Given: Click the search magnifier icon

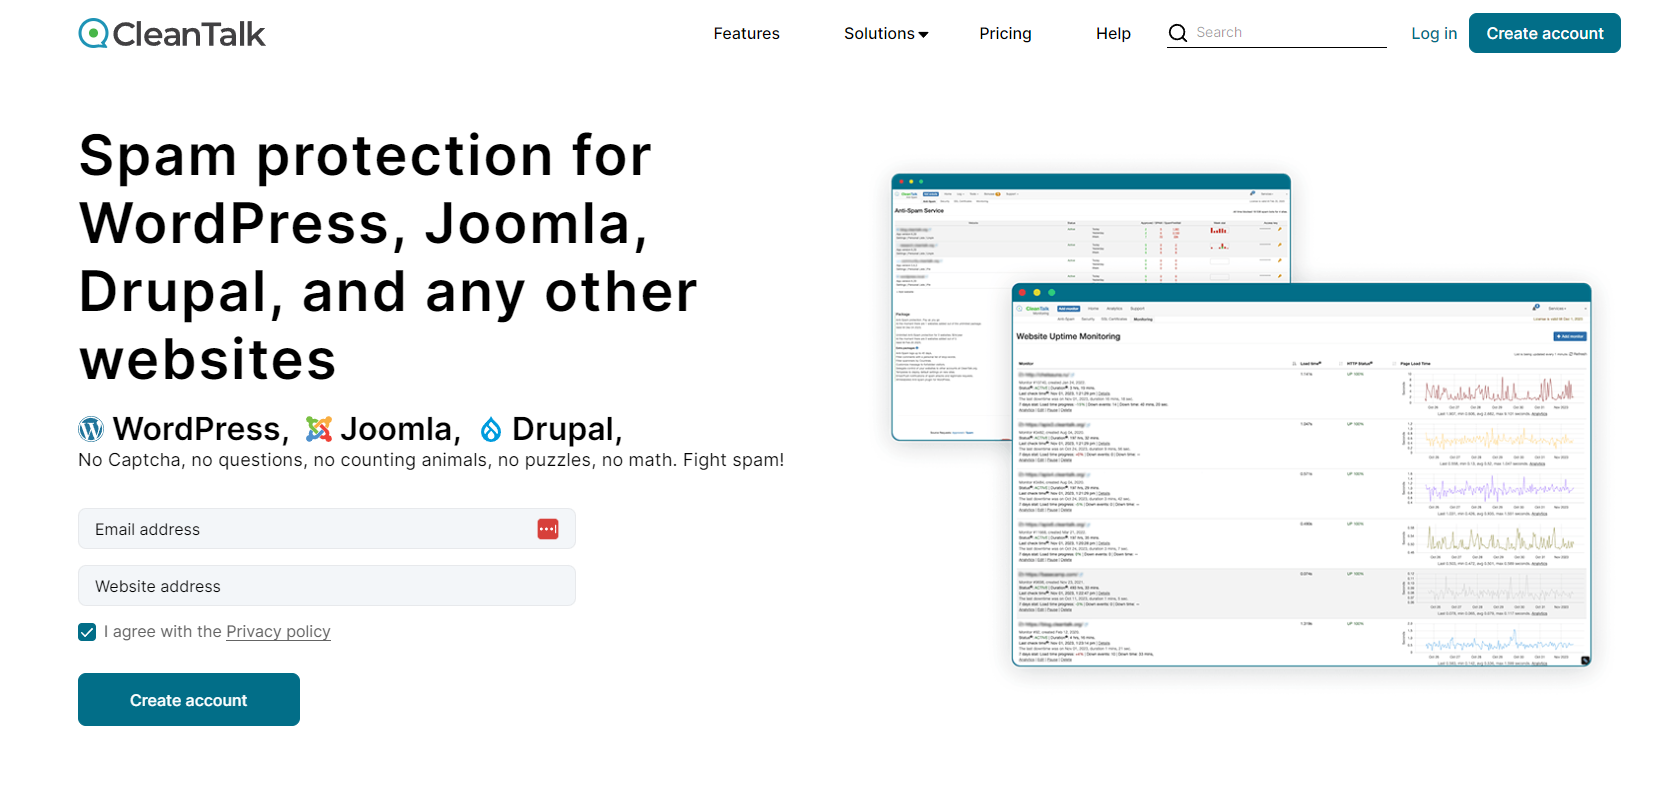Looking at the screenshot, I should [x=1178, y=33].
